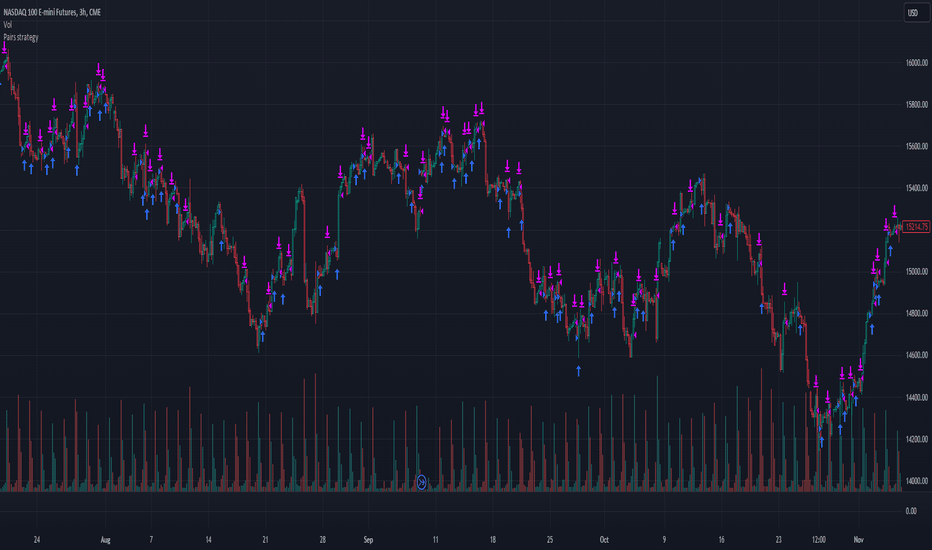Click the 14 date label on the time axis

tap(208, 540)
